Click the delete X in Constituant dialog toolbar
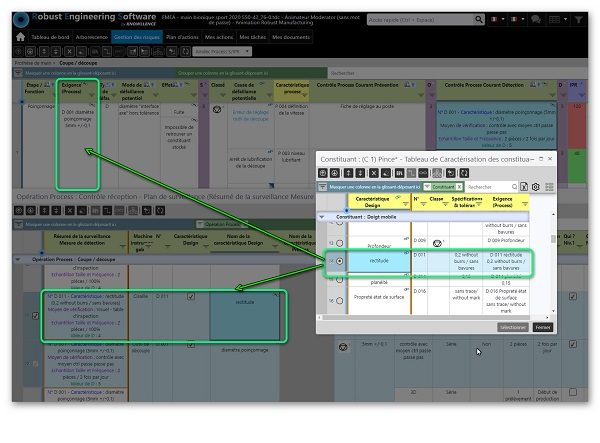600x443 pixels. pyautogui.click(x=373, y=173)
